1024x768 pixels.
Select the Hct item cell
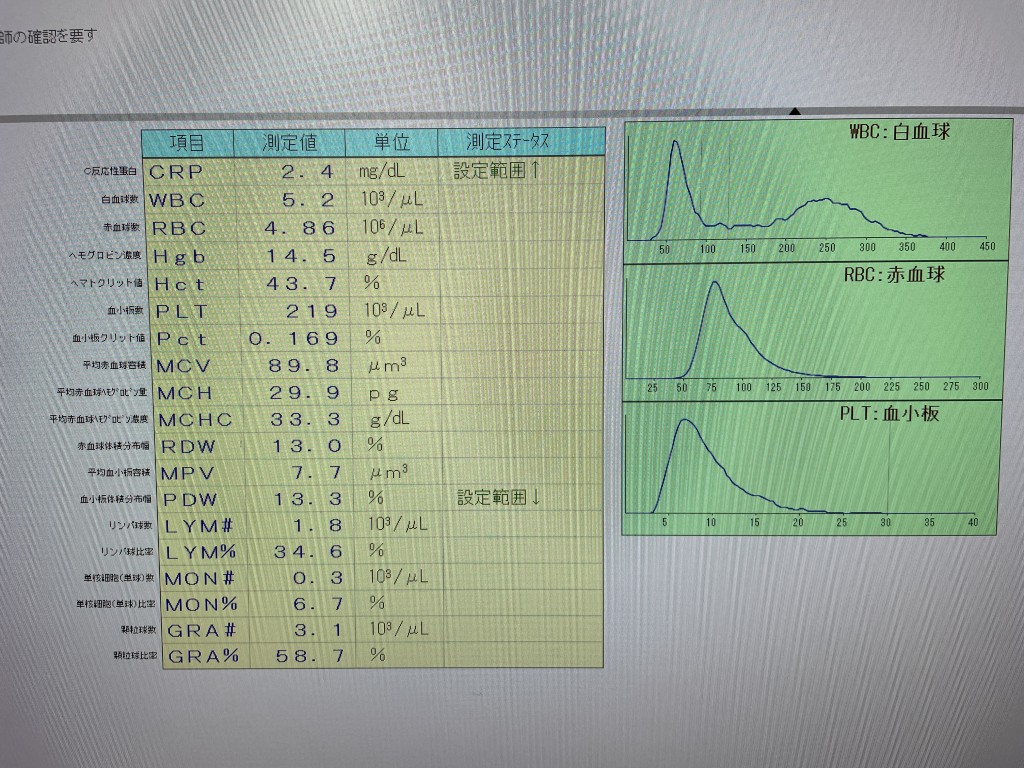(x=195, y=285)
